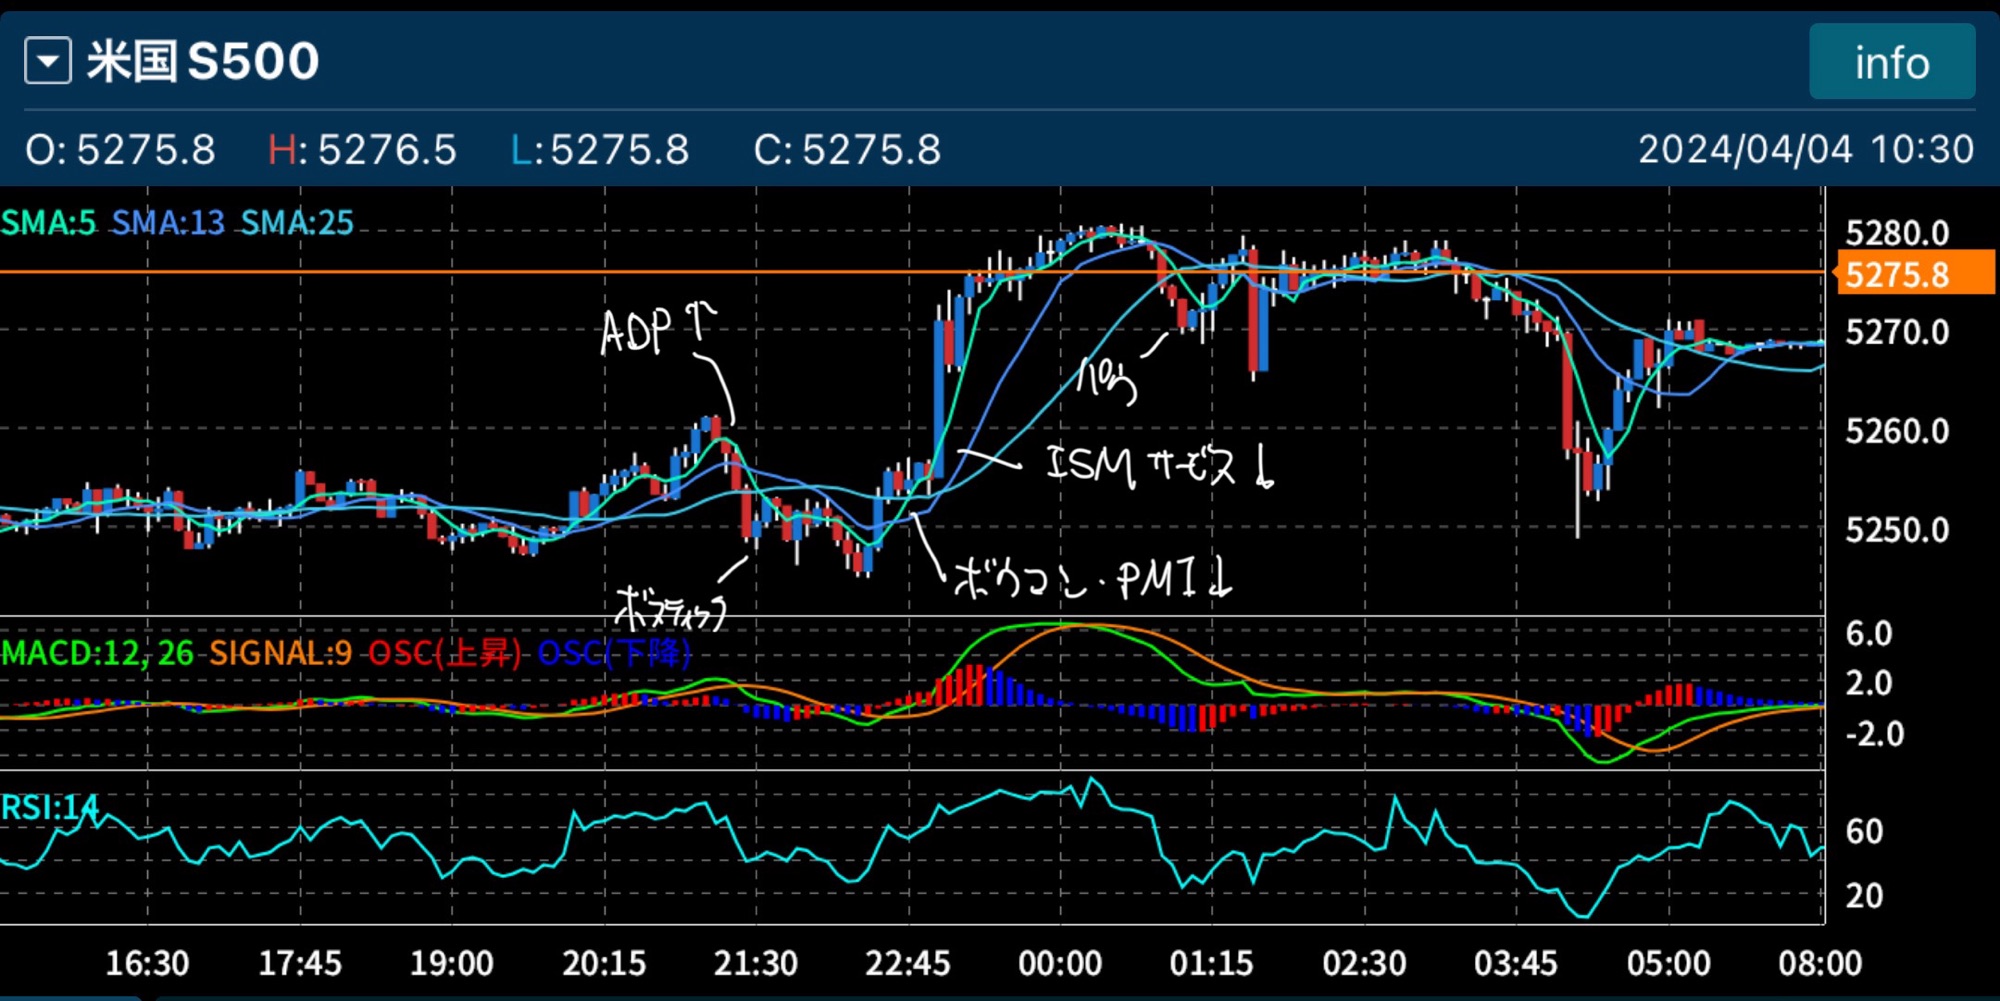Open the symbol dropdown arrow beside 米国S500
Screen dimensions: 2000x1001
tap(47, 62)
